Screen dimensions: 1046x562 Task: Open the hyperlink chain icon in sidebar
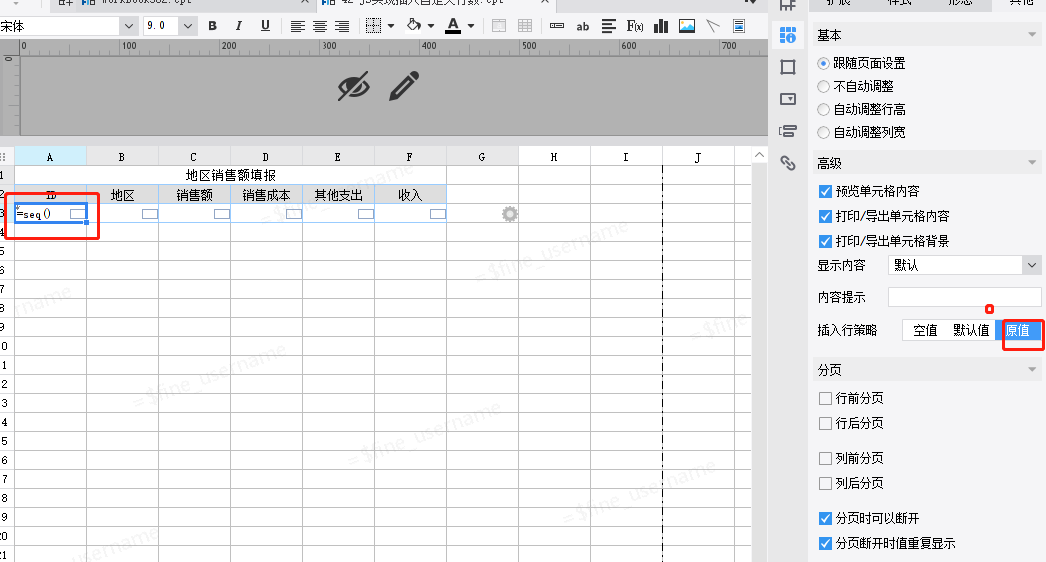click(788, 163)
